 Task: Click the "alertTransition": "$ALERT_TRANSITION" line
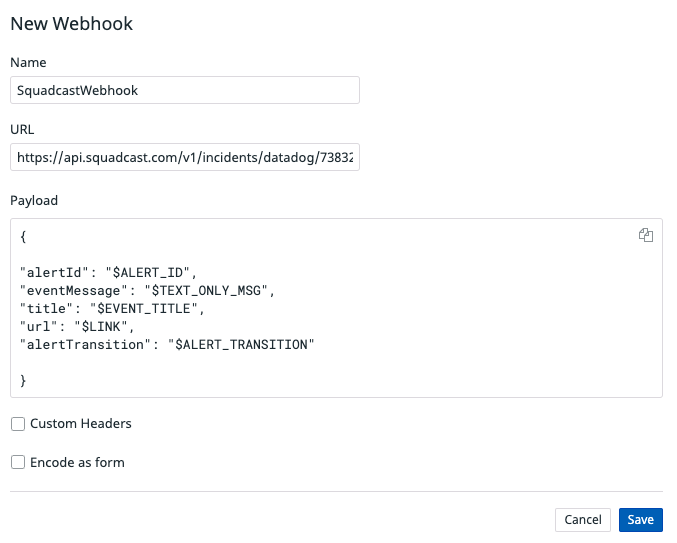(167, 345)
